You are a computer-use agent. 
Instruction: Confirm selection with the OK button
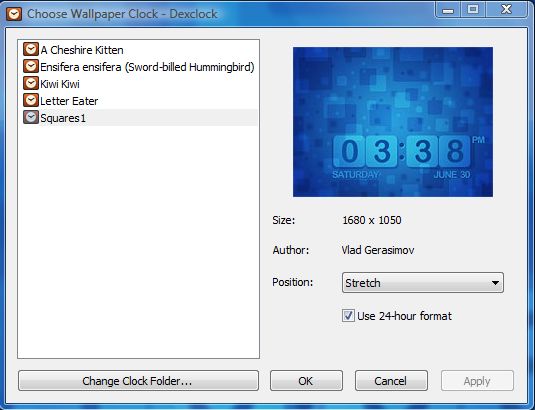coord(306,381)
